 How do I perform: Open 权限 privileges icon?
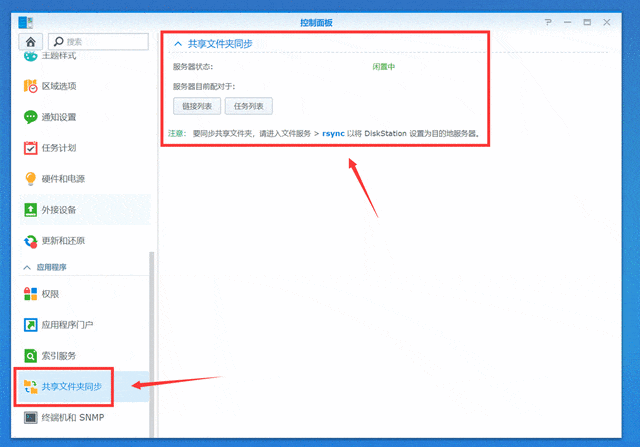pyautogui.click(x=31, y=294)
